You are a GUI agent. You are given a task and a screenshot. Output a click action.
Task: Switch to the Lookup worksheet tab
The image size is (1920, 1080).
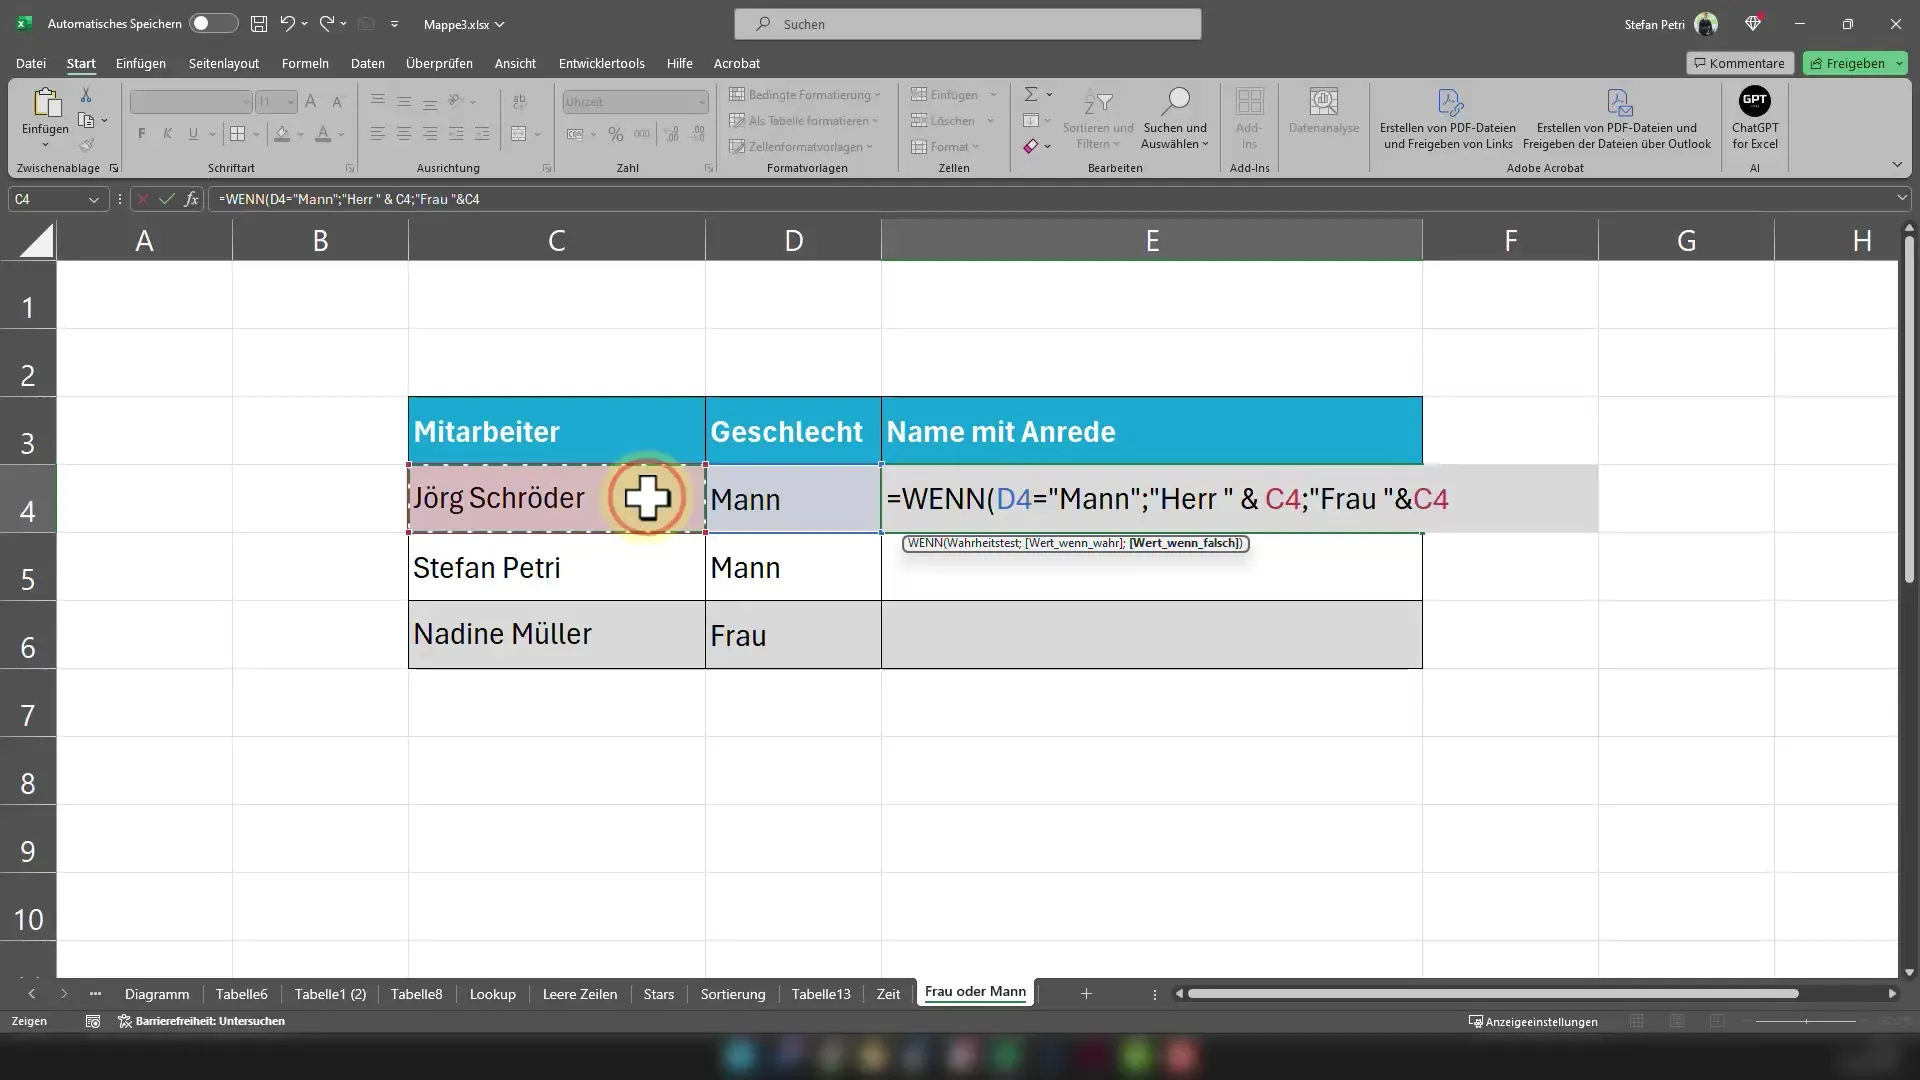coord(493,993)
